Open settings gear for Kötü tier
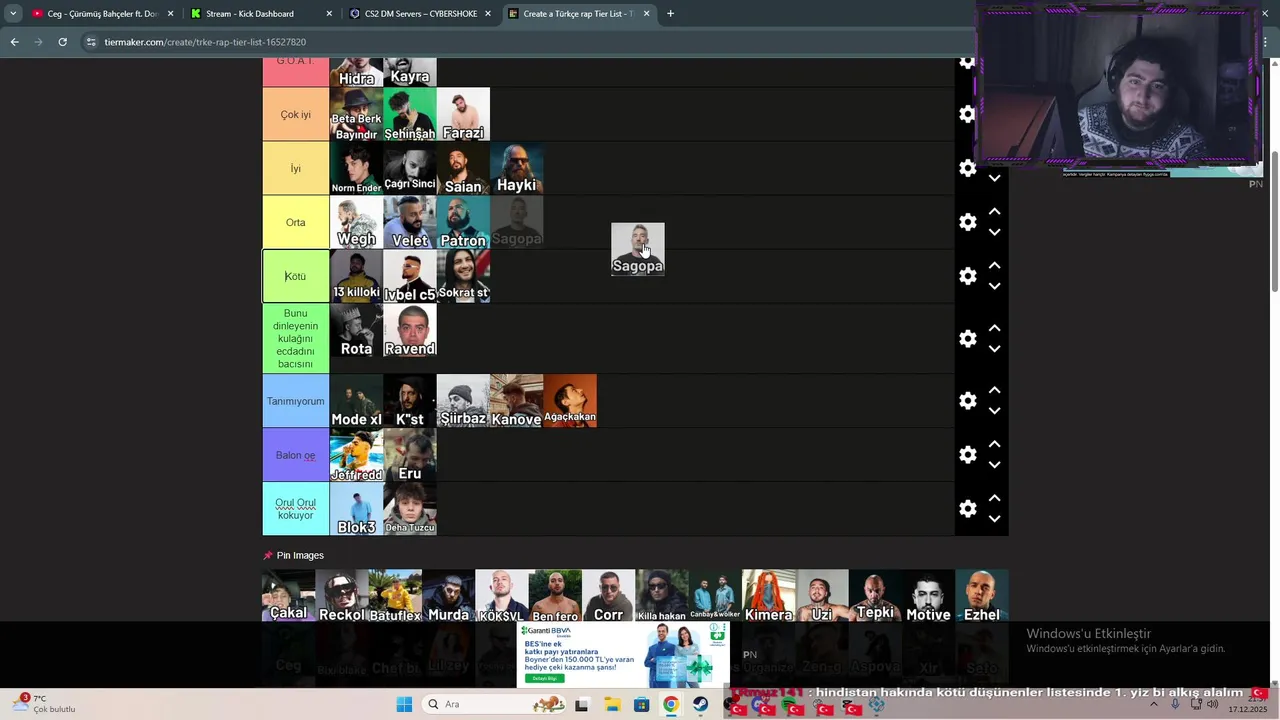Viewport: 1280px width, 720px height. [x=967, y=276]
